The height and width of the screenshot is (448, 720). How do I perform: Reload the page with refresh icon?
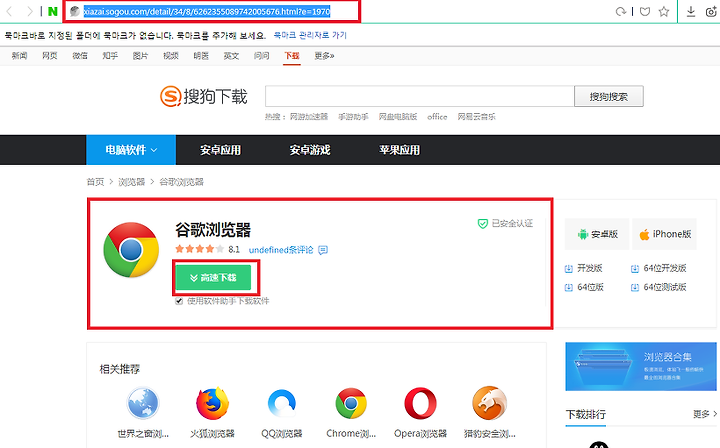[x=621, y=11]
